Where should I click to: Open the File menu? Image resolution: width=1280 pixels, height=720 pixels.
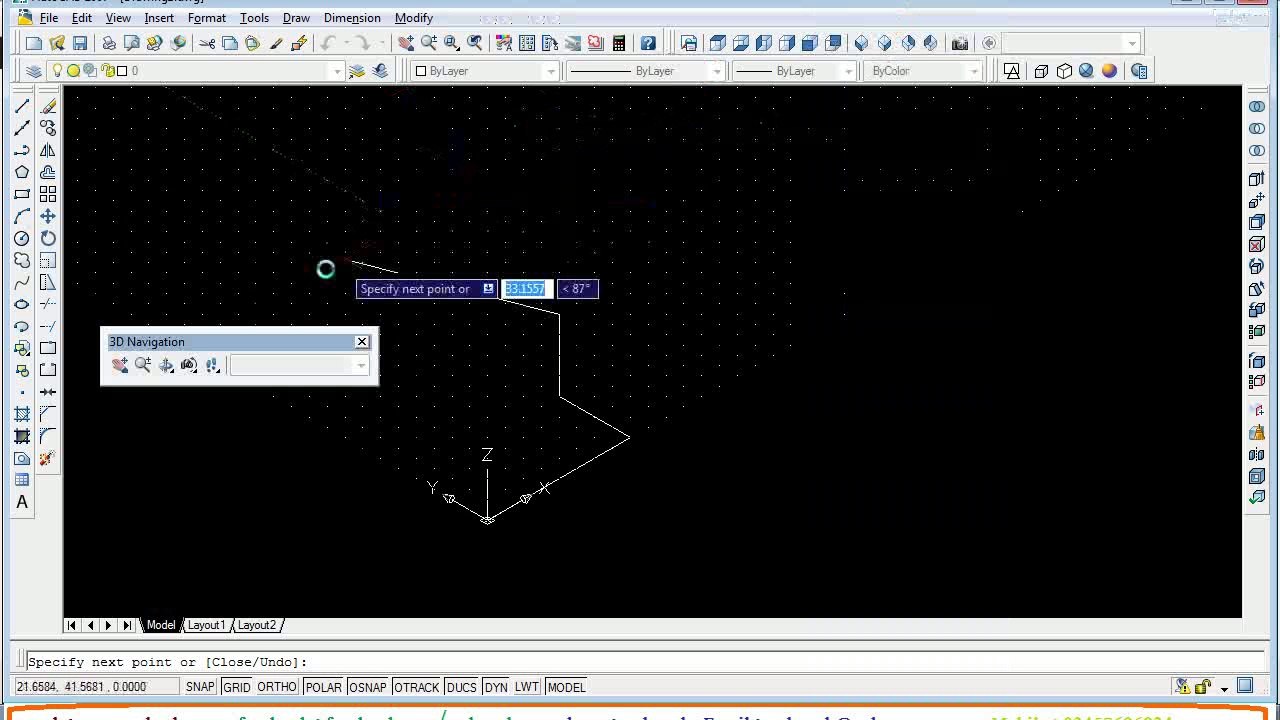(48, 18)
